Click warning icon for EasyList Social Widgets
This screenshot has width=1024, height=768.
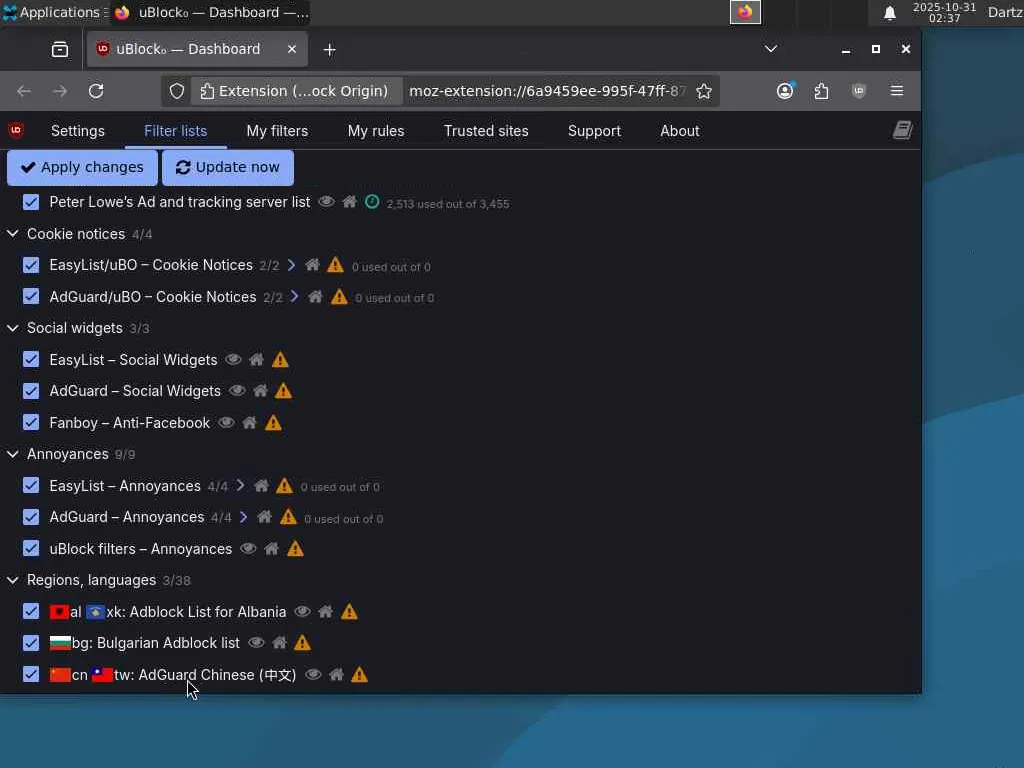click(280, 360)
